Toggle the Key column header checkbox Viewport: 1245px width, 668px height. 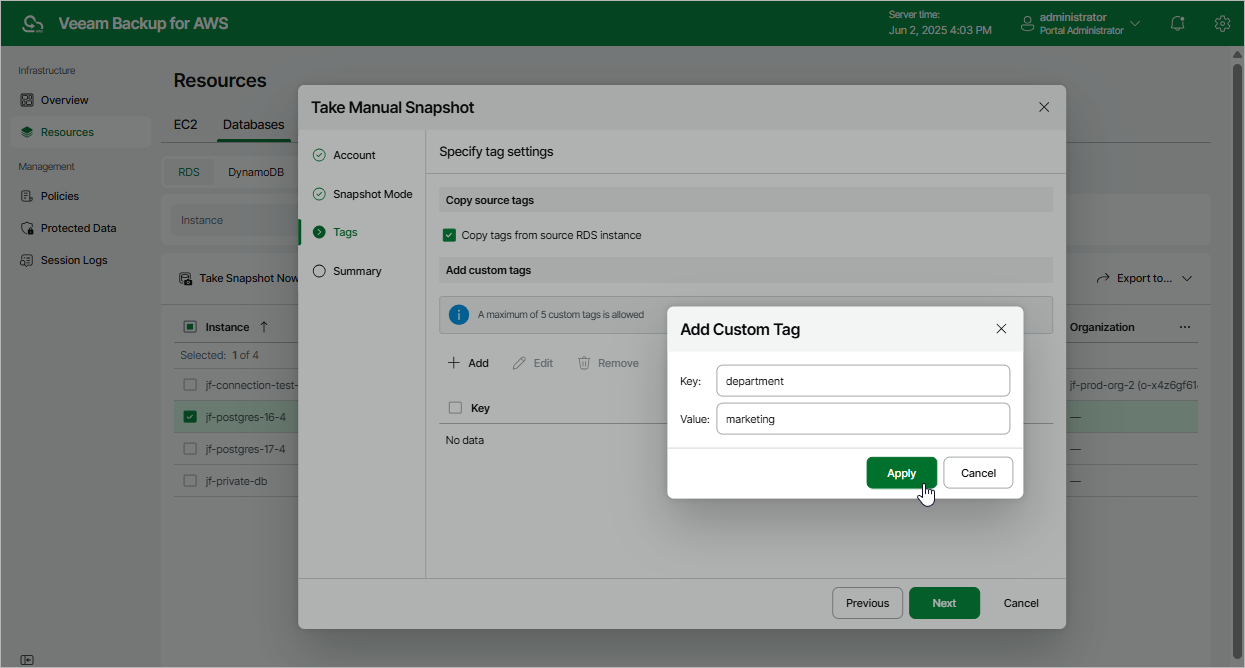[455, 408]
